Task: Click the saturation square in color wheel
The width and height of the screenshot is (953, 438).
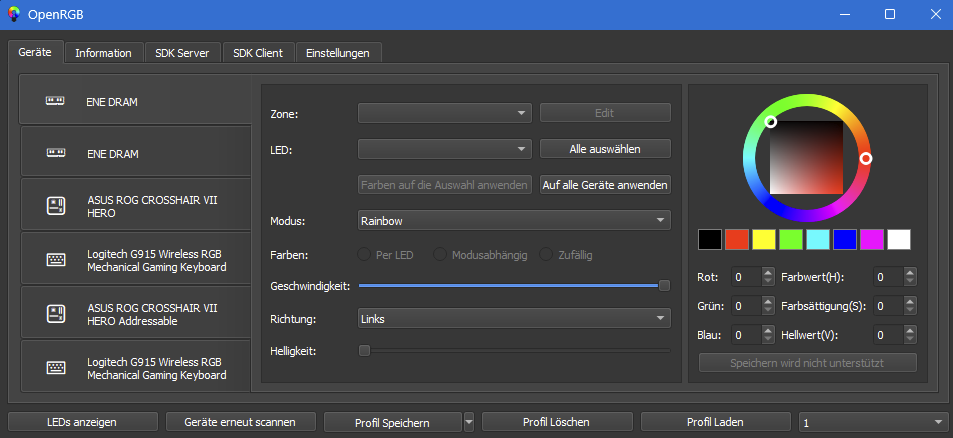Action: (807, 157)
